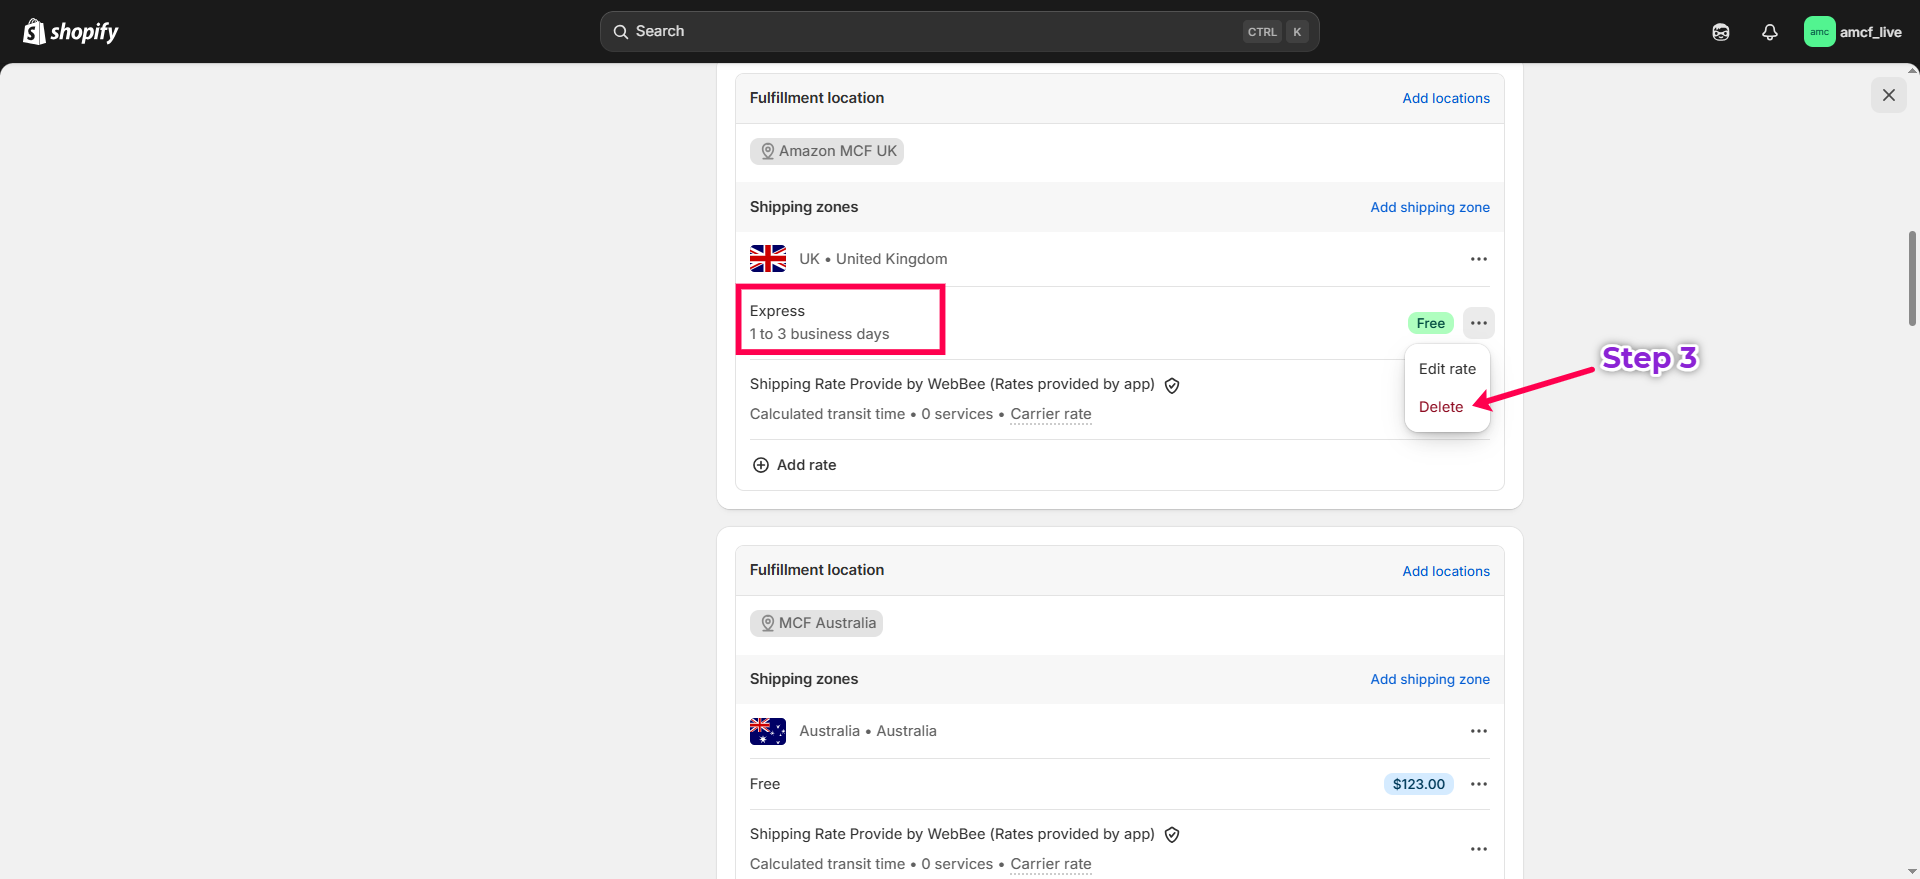Open options for the $123.00 Free rate
The width and height of the screenshot is (1920, 879).
[1478, 784]
